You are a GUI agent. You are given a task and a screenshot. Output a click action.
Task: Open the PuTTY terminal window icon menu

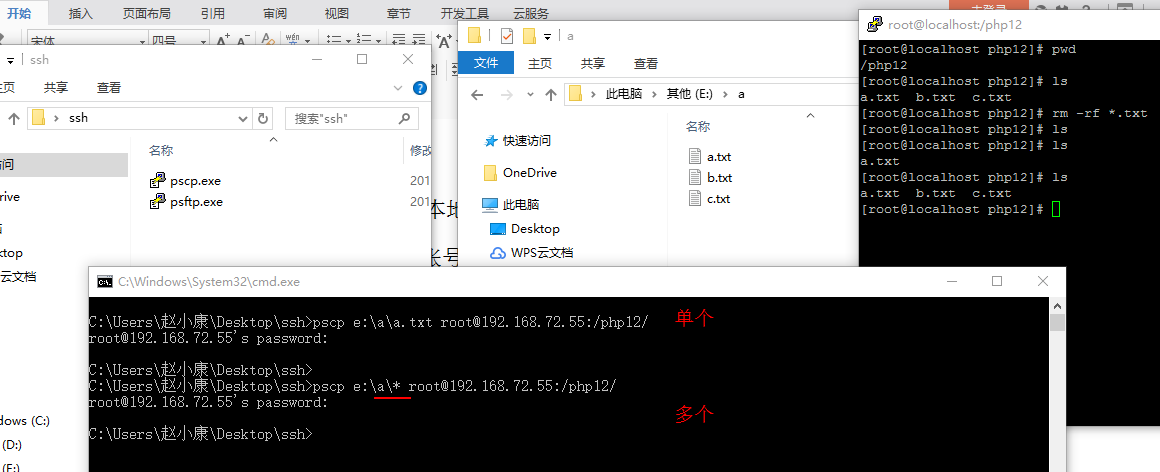point(874,24)
